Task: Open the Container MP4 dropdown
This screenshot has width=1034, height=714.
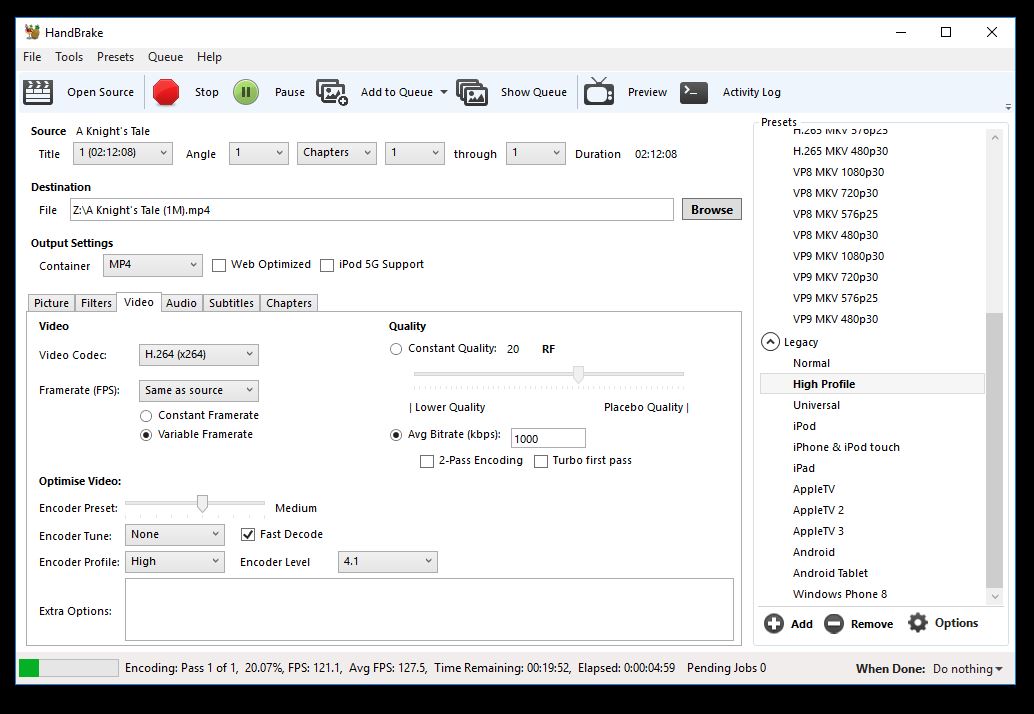Action: pos(152,265)
